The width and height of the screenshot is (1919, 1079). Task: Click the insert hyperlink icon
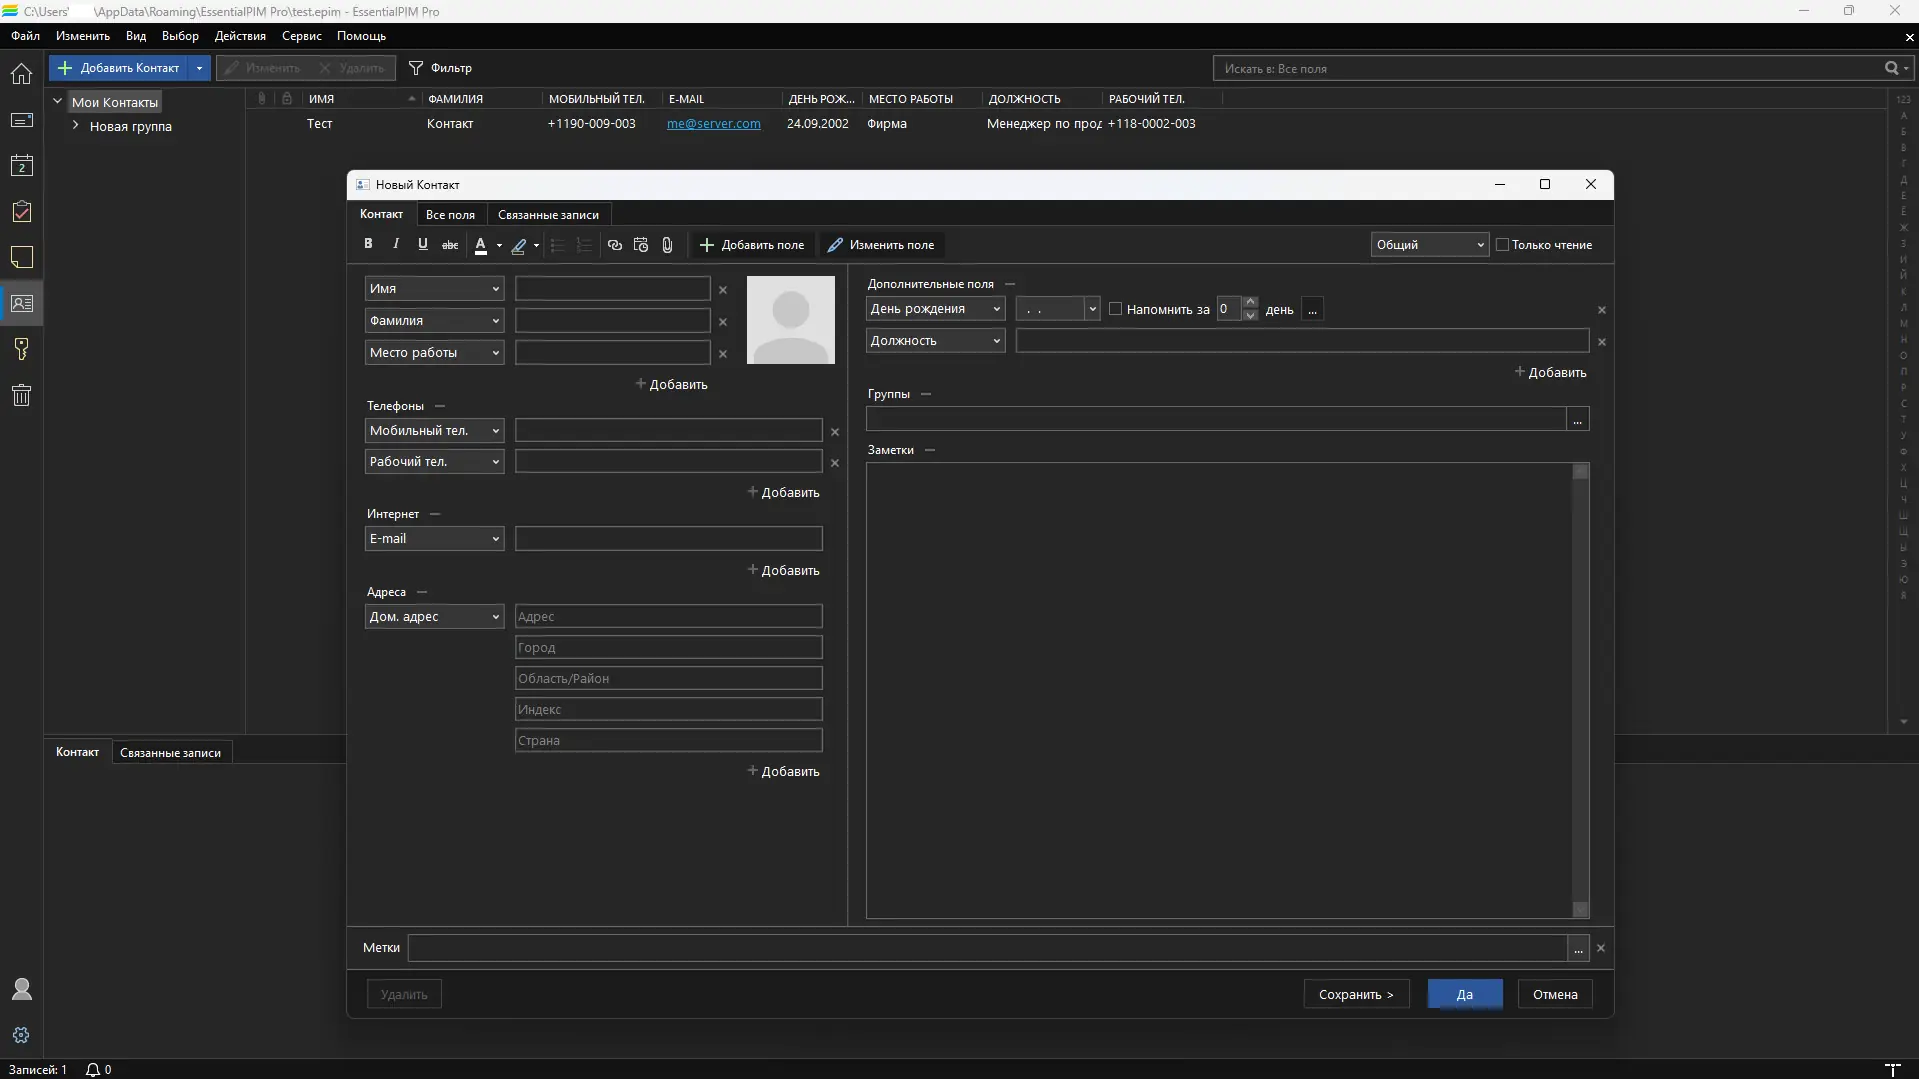coord(614,245)
